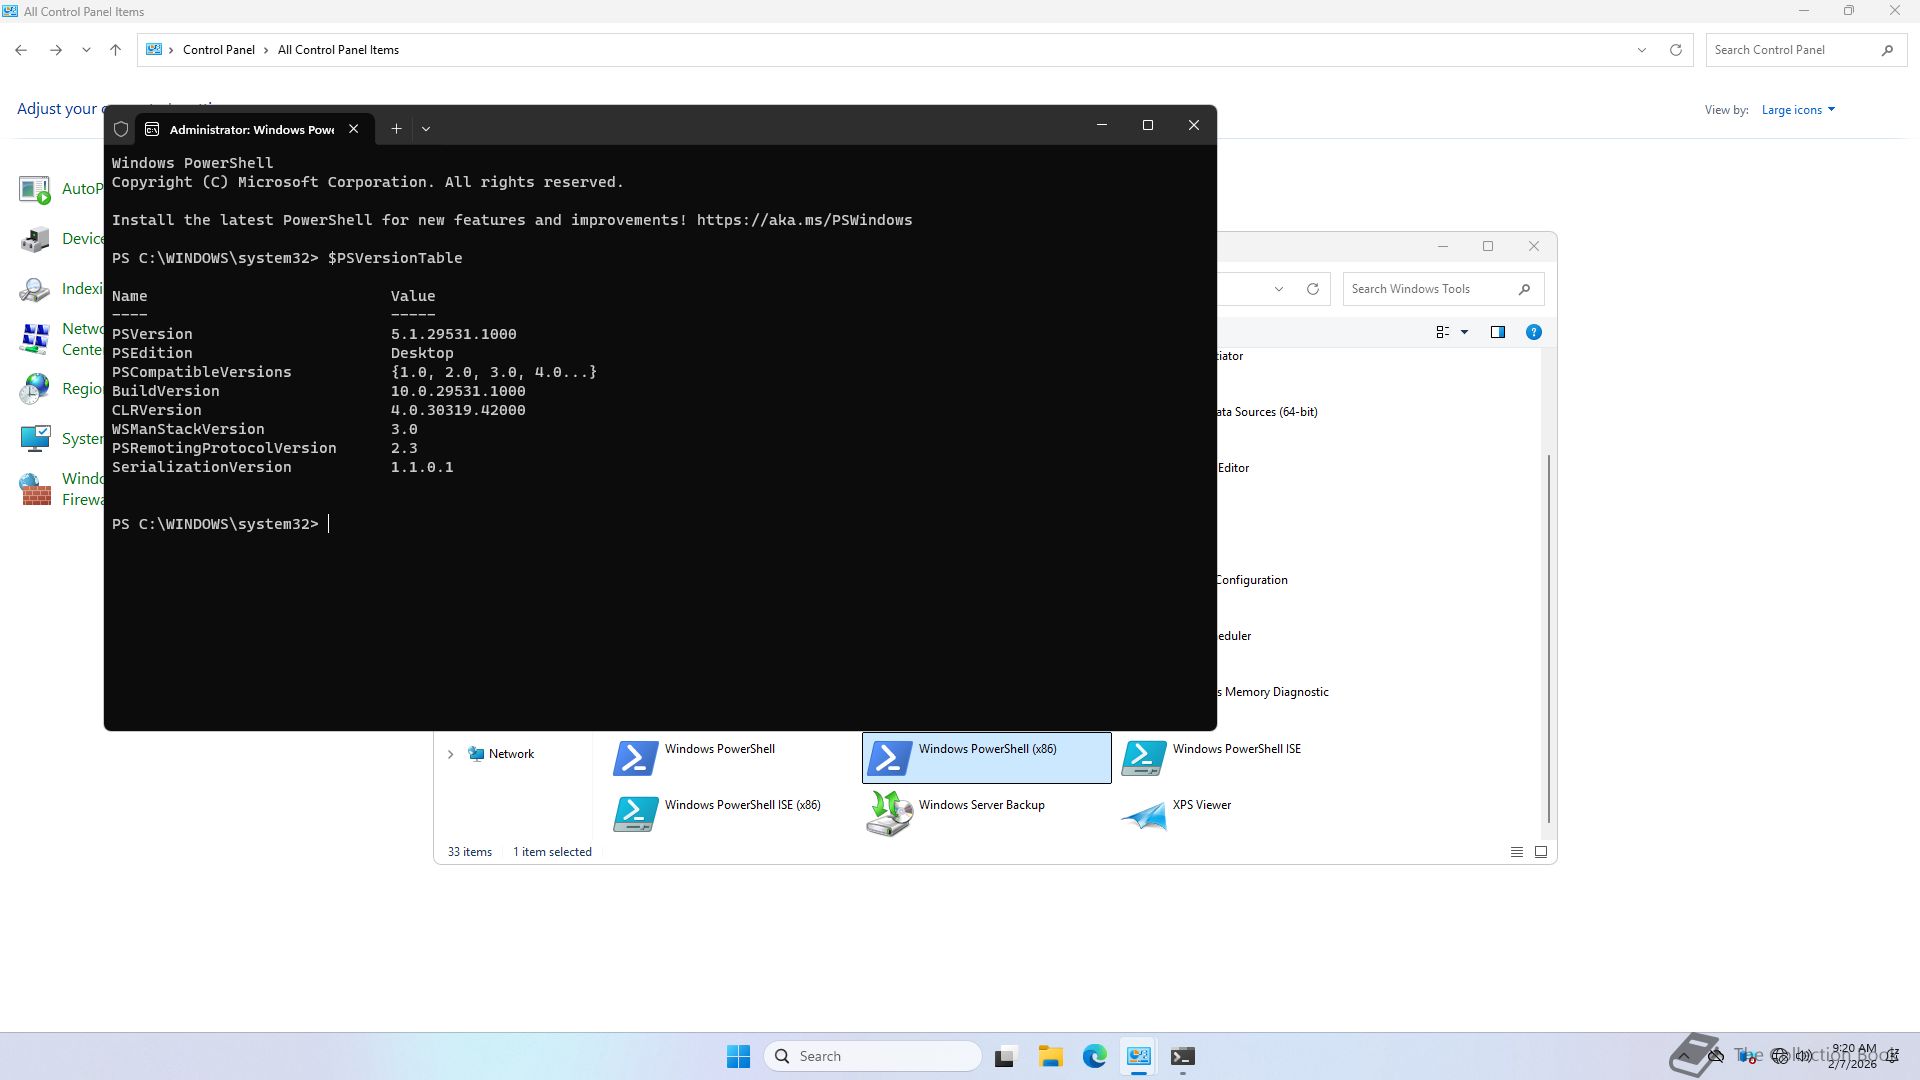This screenshot has height=1080, width=1920.
Task: Open terminal new-tab profile dropdown
Action: tap(426, 129)
